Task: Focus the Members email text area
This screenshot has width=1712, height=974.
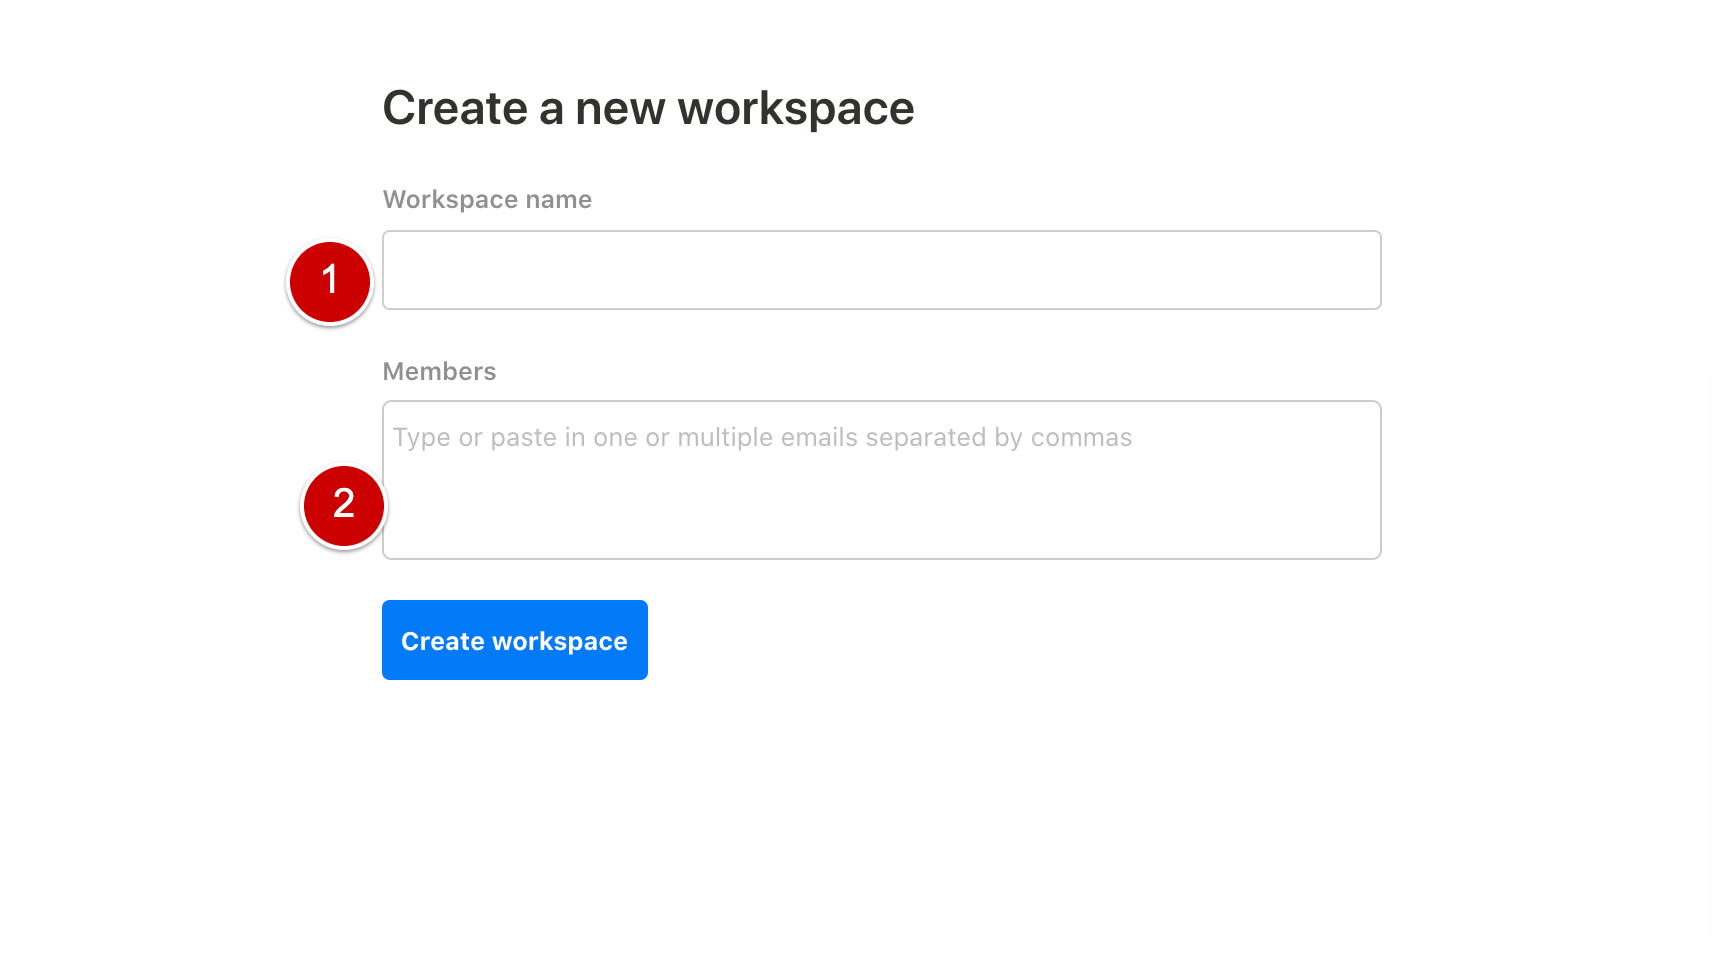Action: [x=881, y=480]
